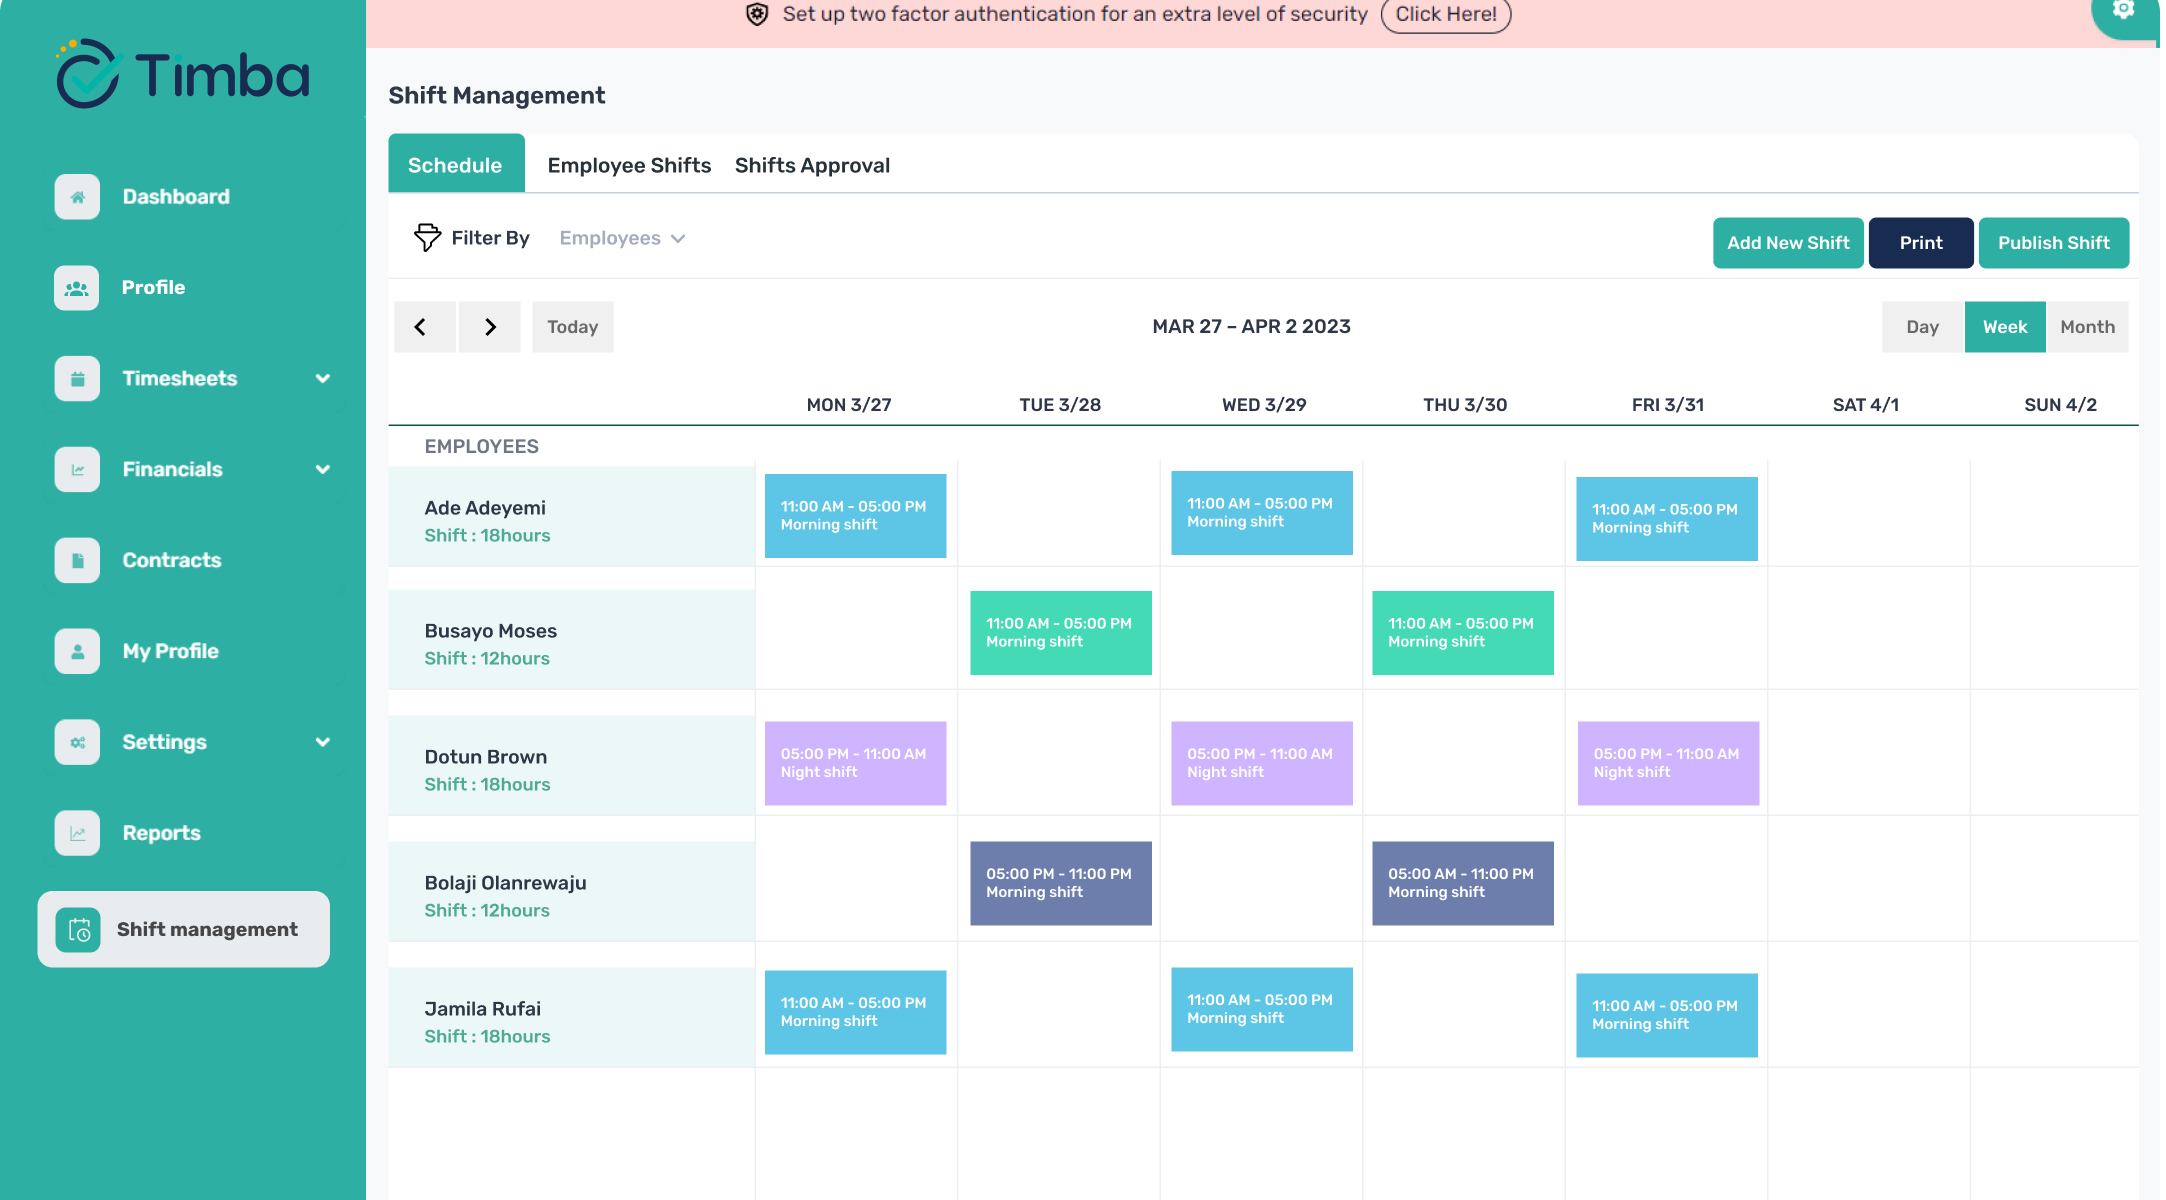Image resolution: width=2166 pixels, height=1200 pixels.
Task: Open the Employees filter dropdown
Action: (x=622, y=238)
